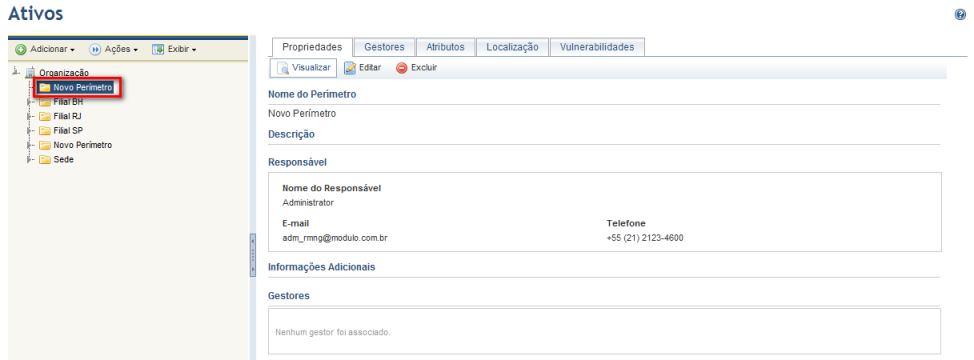Click the Ativos page title
The image size is (974, 360).
tap(35, 13)
